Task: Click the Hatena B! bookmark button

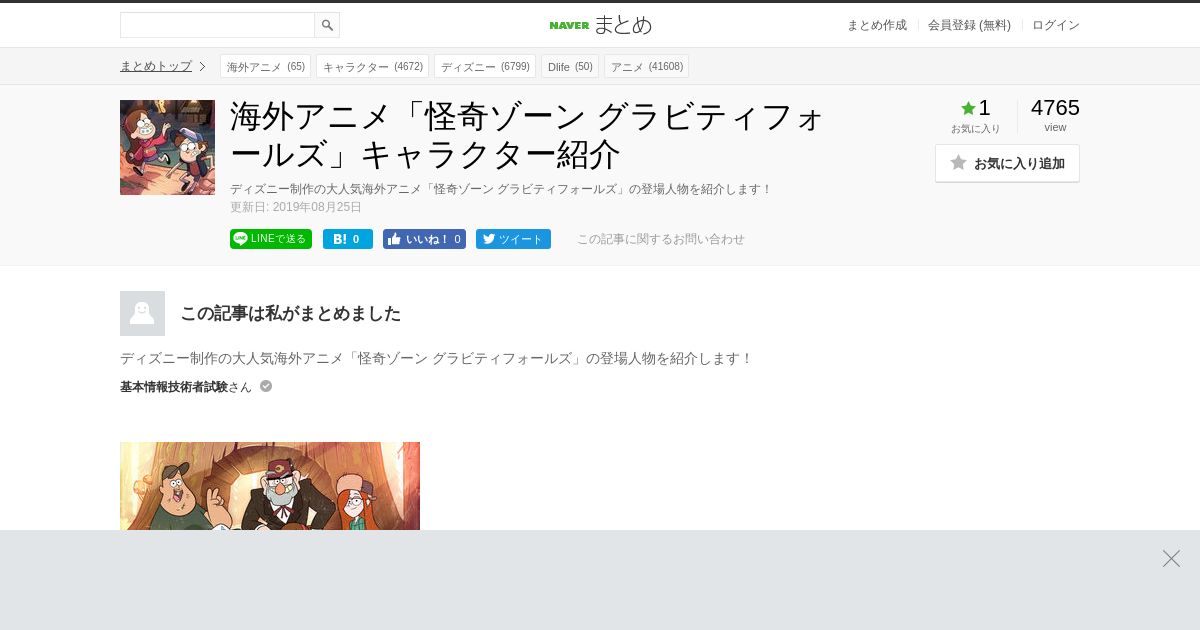Action: 348,239
